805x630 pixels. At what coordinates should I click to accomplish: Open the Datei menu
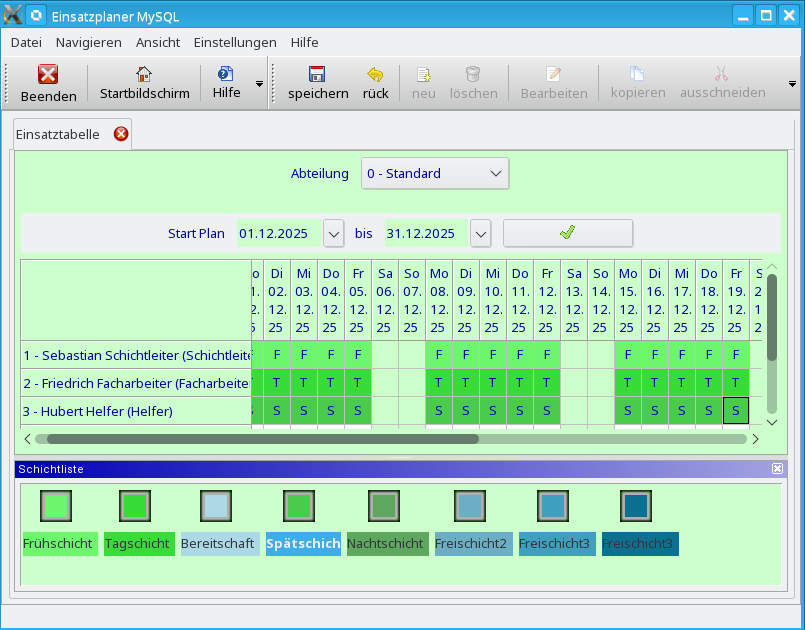point(26,42)
